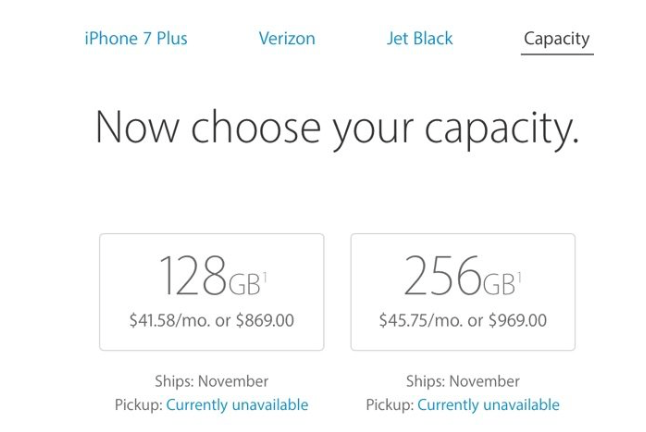
Task: Click the $869.00 full price text
Action: point(264,321)
